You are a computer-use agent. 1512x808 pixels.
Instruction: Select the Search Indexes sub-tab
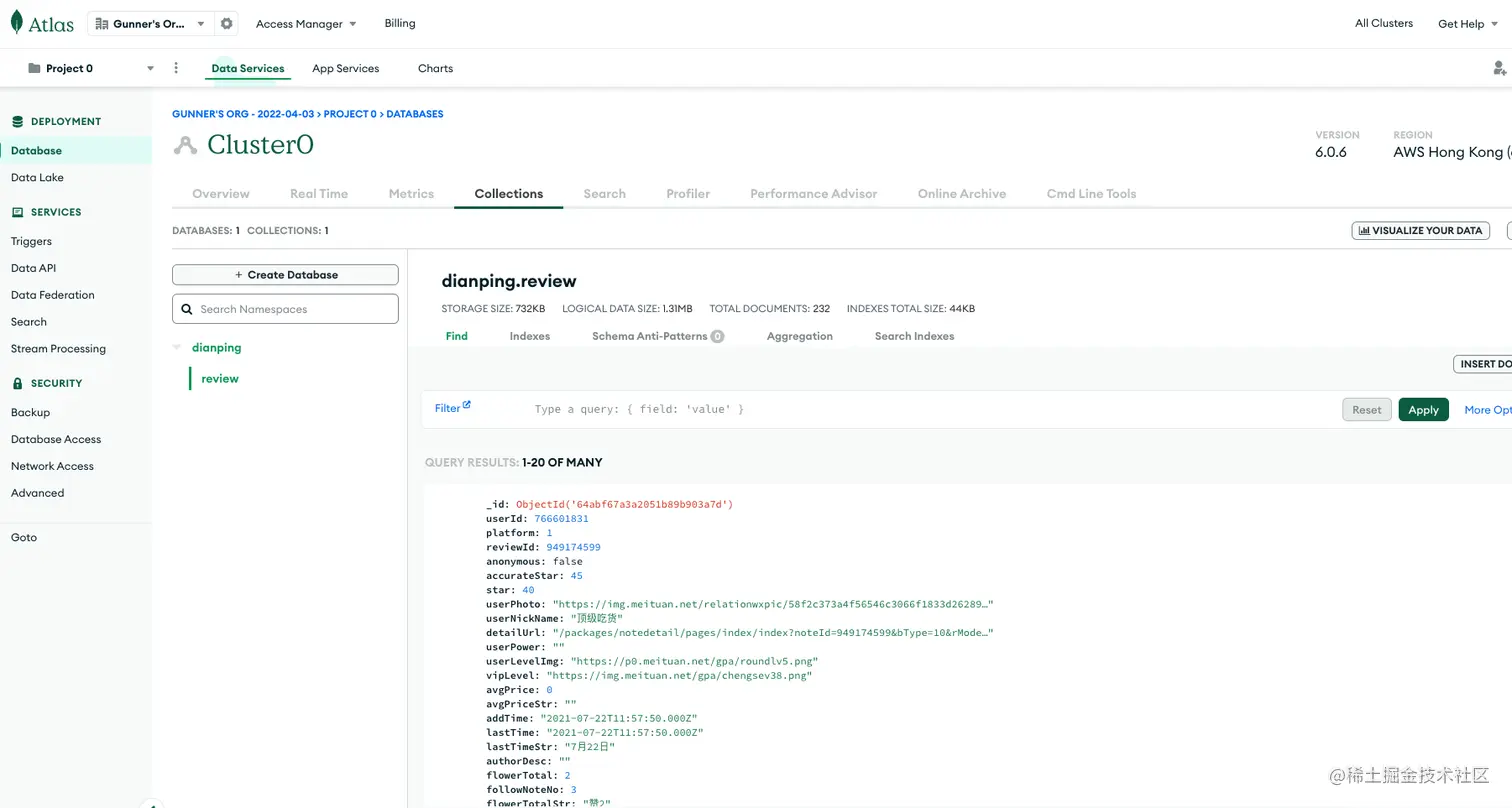click(x=914, y=336)
